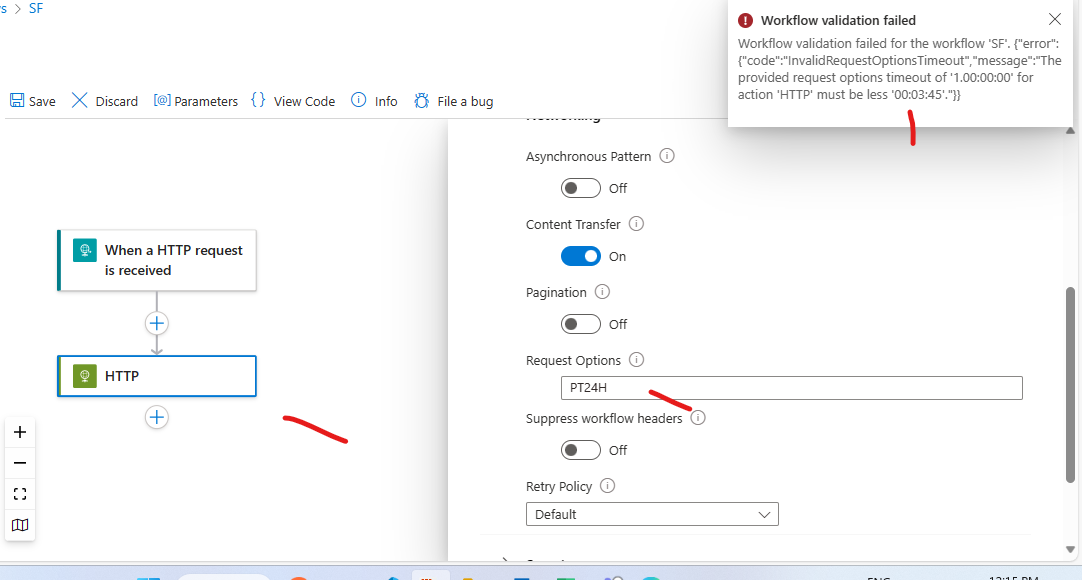Select the HTTP action card

(157, 376)
